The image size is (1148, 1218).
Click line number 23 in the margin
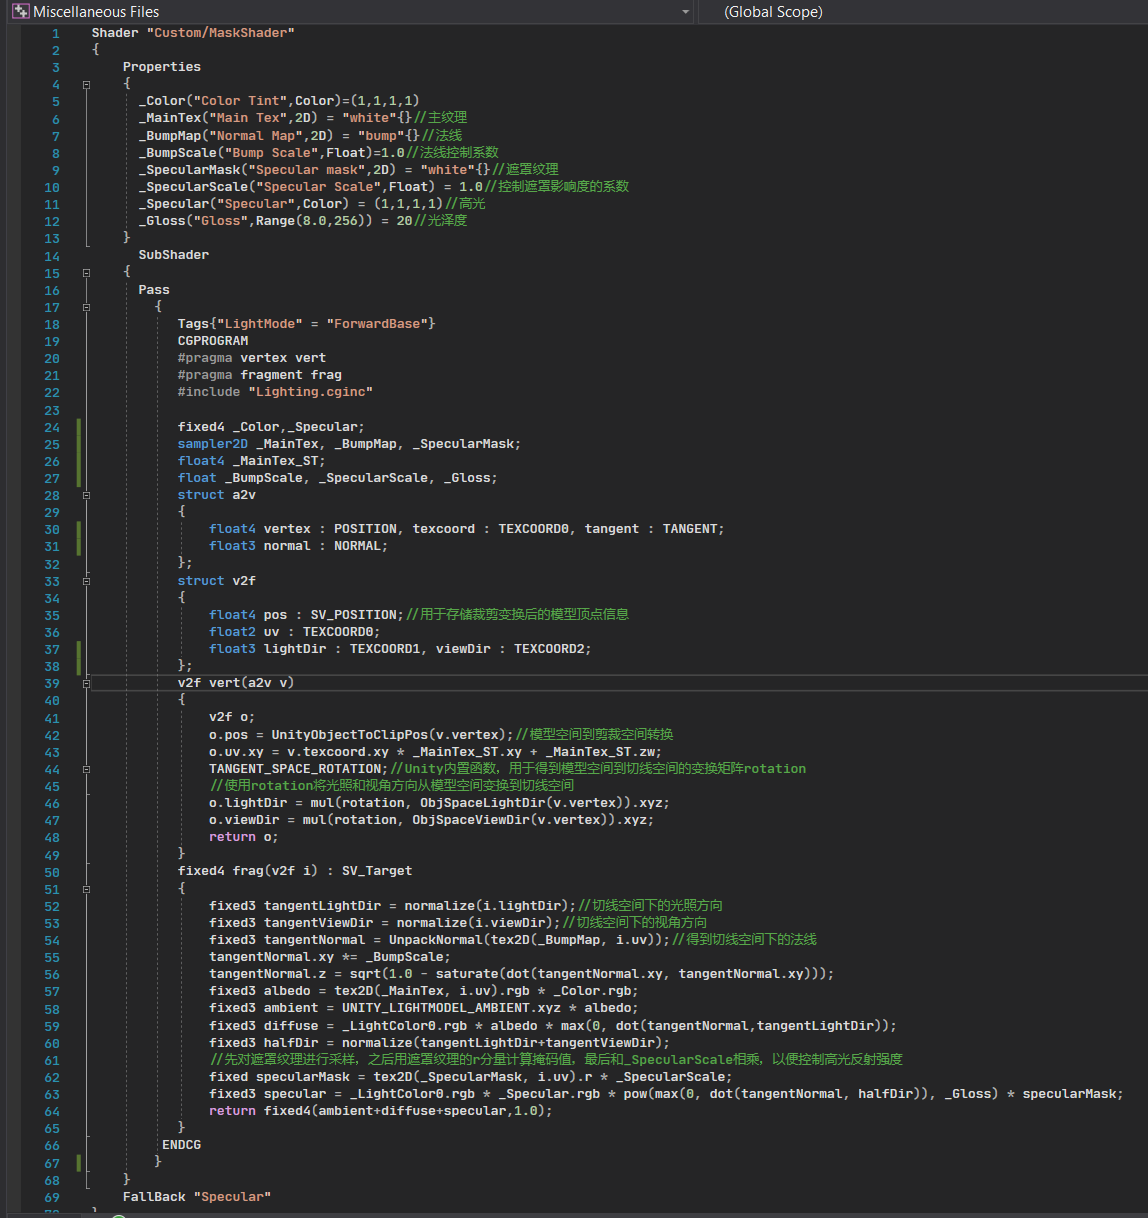(52, 410)
